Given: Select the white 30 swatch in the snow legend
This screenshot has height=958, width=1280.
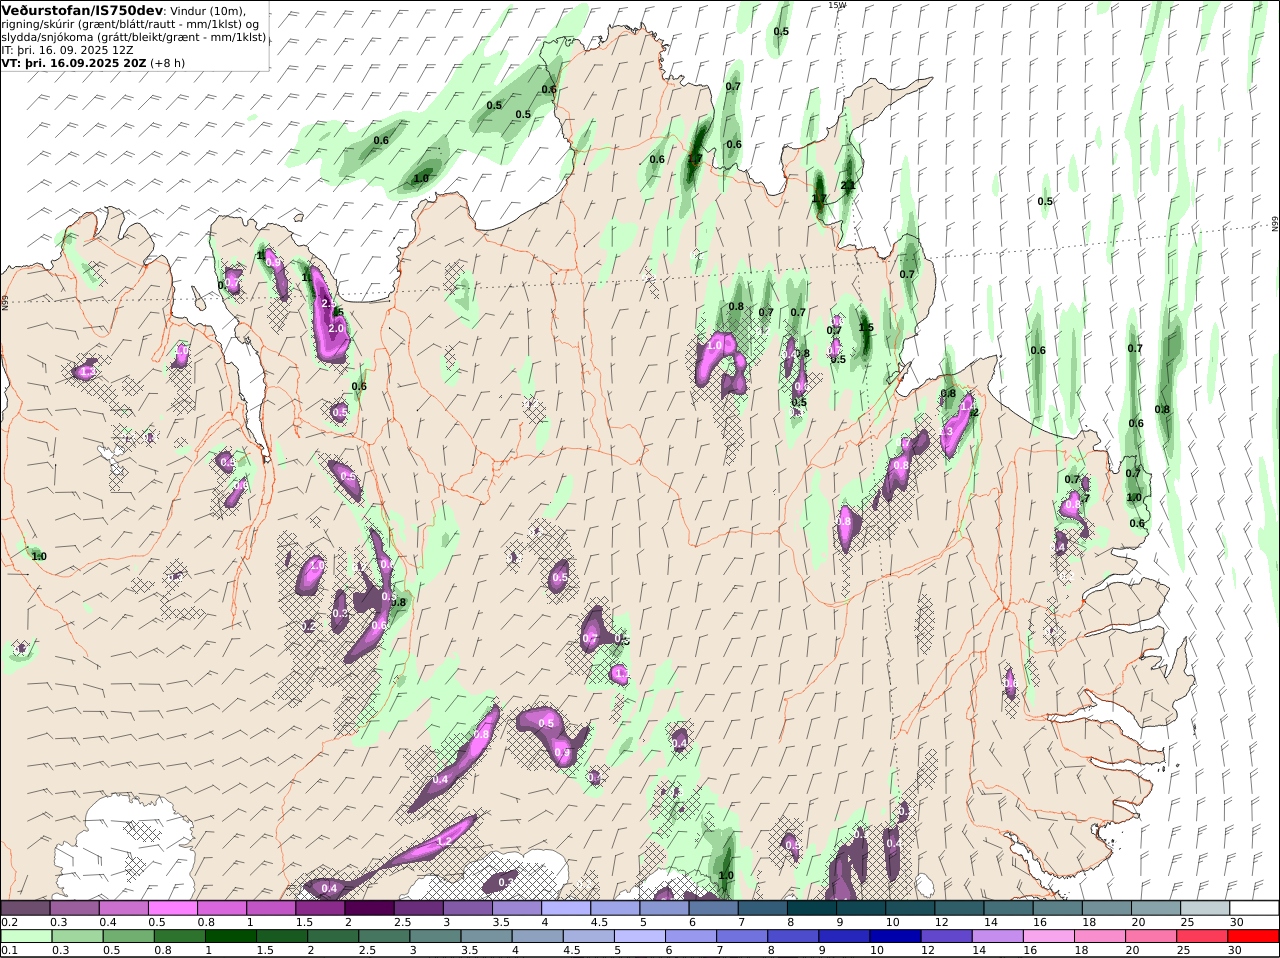Looking at the screenshot, I should (x=1254, y=908).
